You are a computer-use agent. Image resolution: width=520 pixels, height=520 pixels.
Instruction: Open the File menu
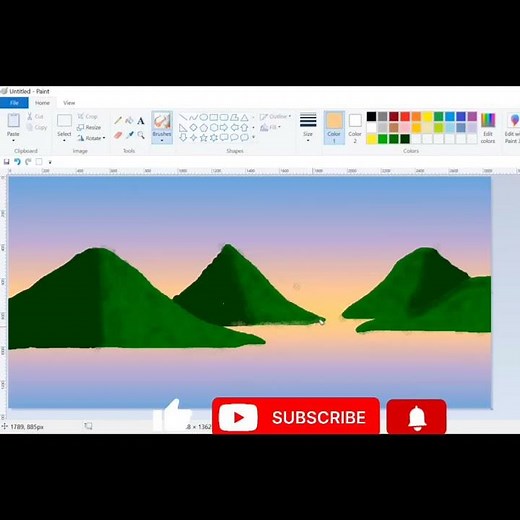pos(14,103)
